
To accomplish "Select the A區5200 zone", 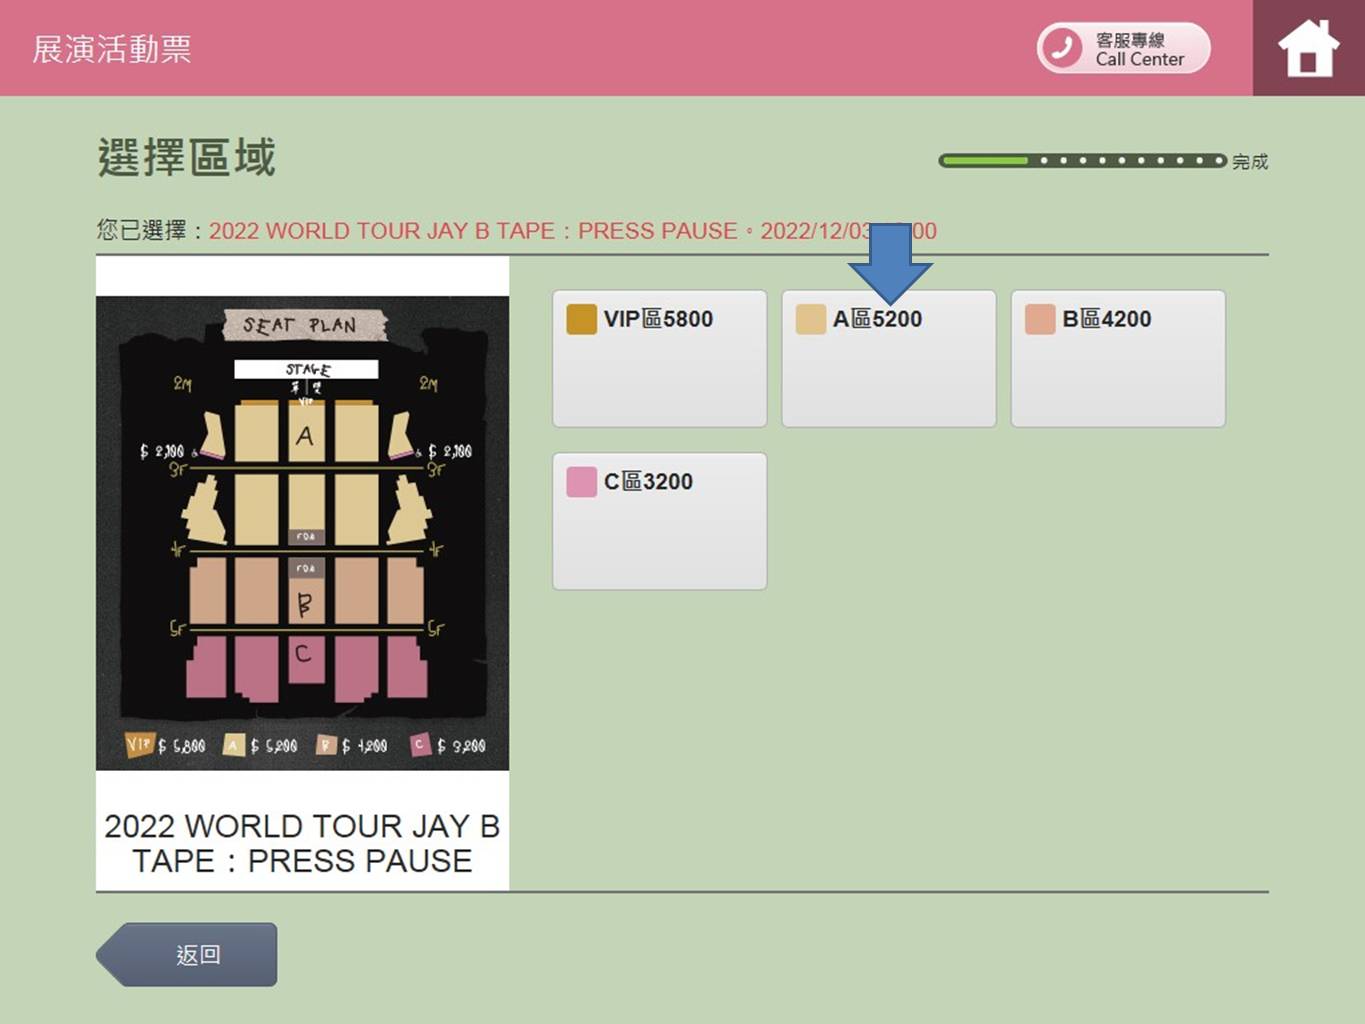I will point(889,359).
